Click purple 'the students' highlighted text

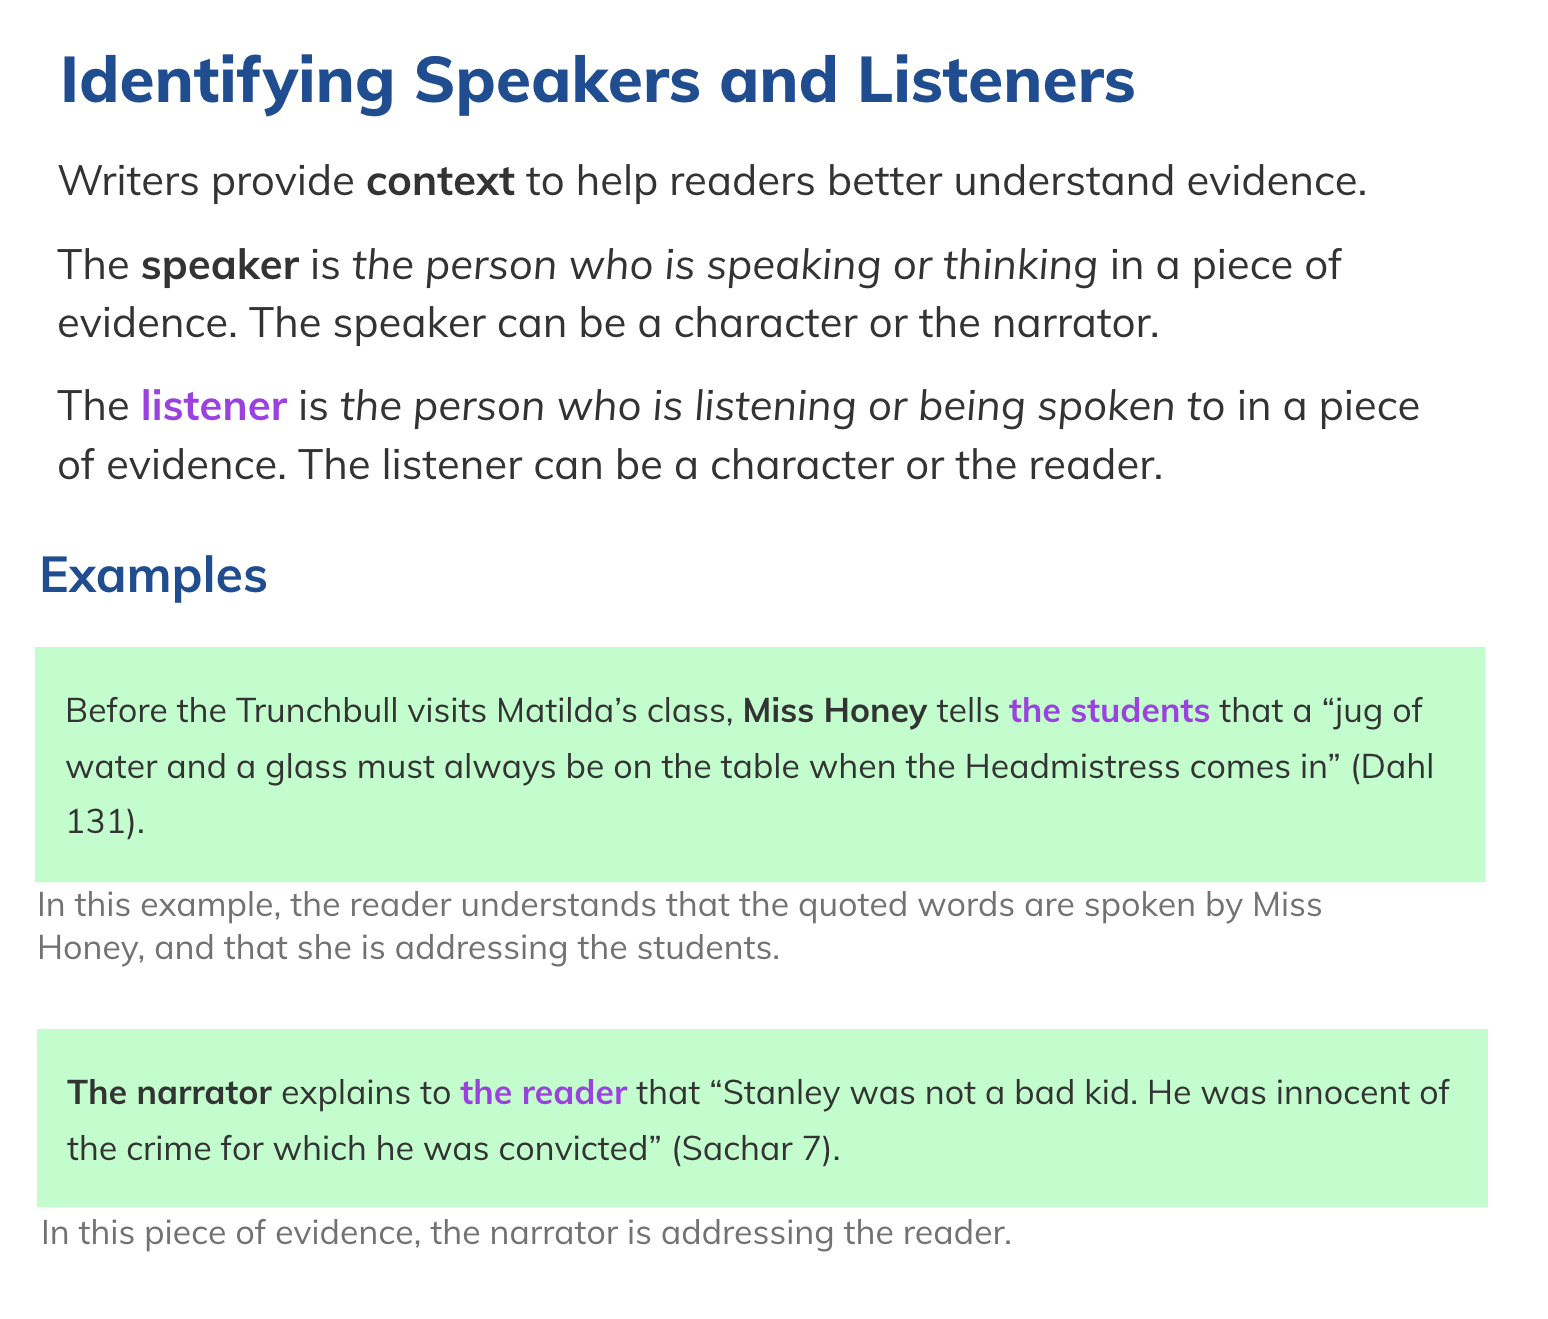[x=1109, y=711]
